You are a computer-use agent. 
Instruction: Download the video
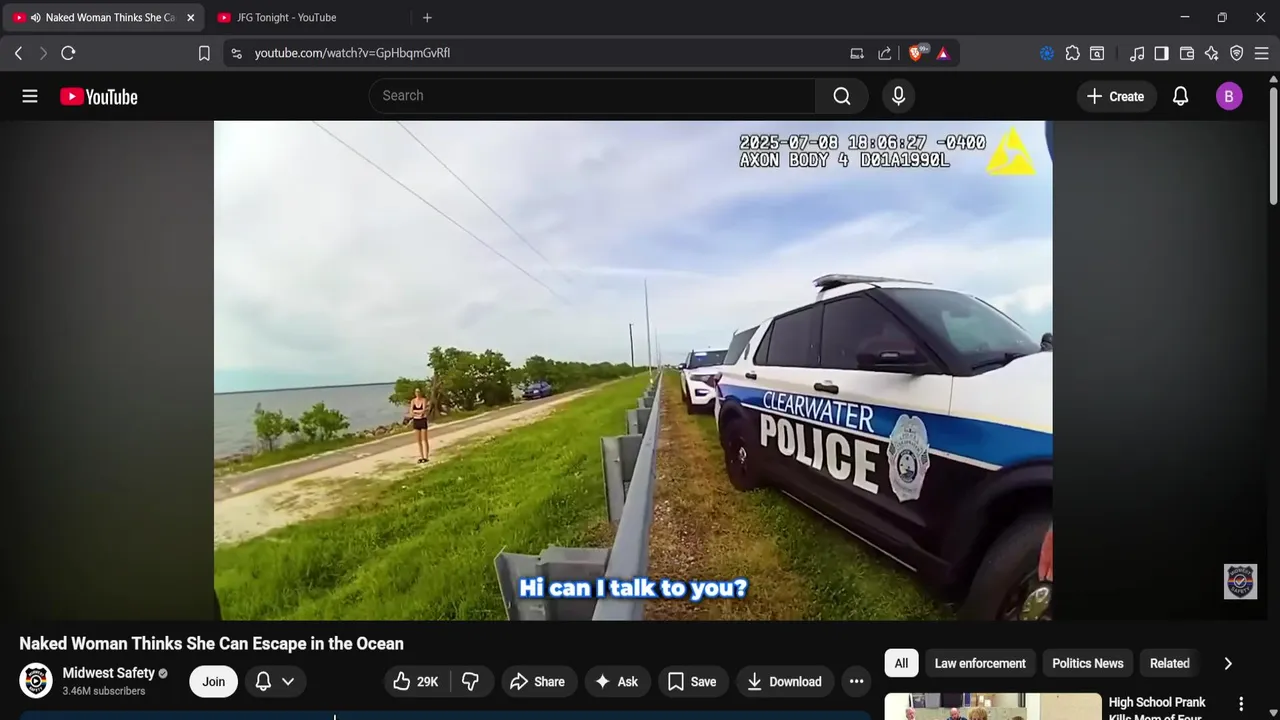[785, 682]
